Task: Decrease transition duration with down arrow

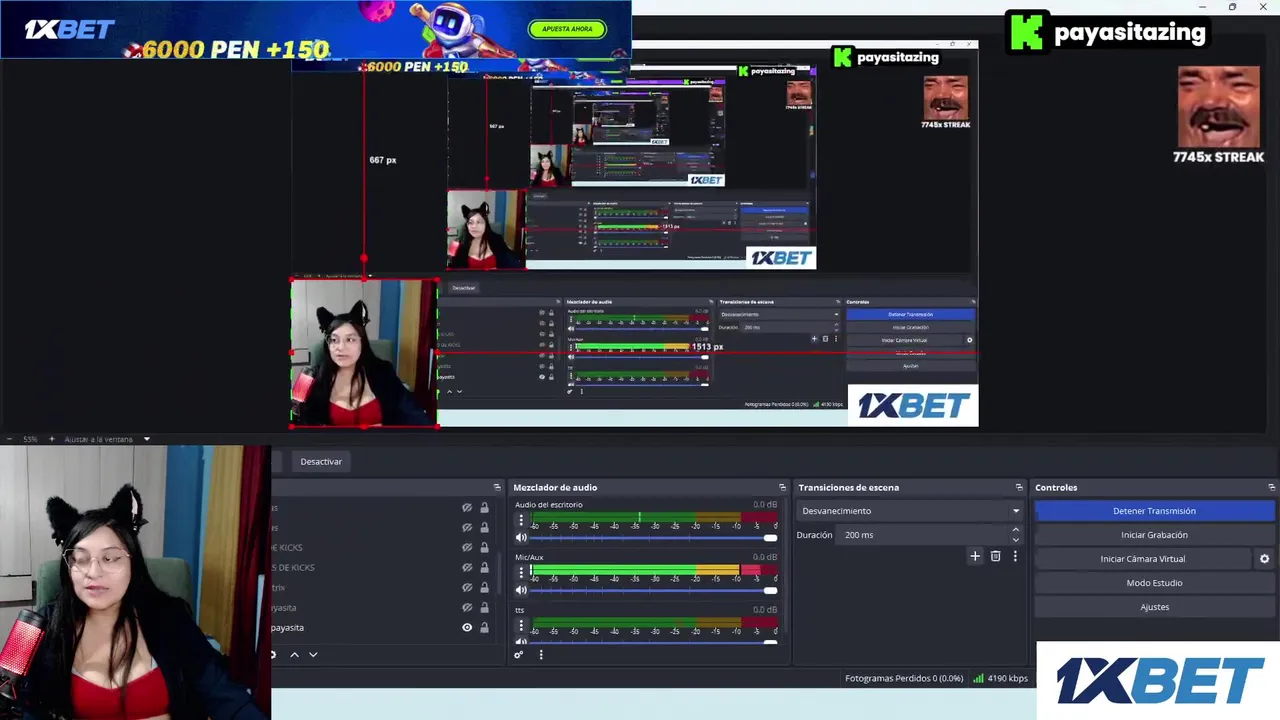Action: click(x=1016, y=539)
